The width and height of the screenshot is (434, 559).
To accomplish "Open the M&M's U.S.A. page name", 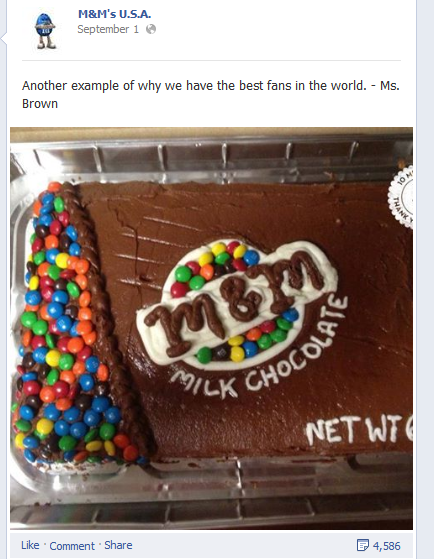I will click(x=114, y=14).
